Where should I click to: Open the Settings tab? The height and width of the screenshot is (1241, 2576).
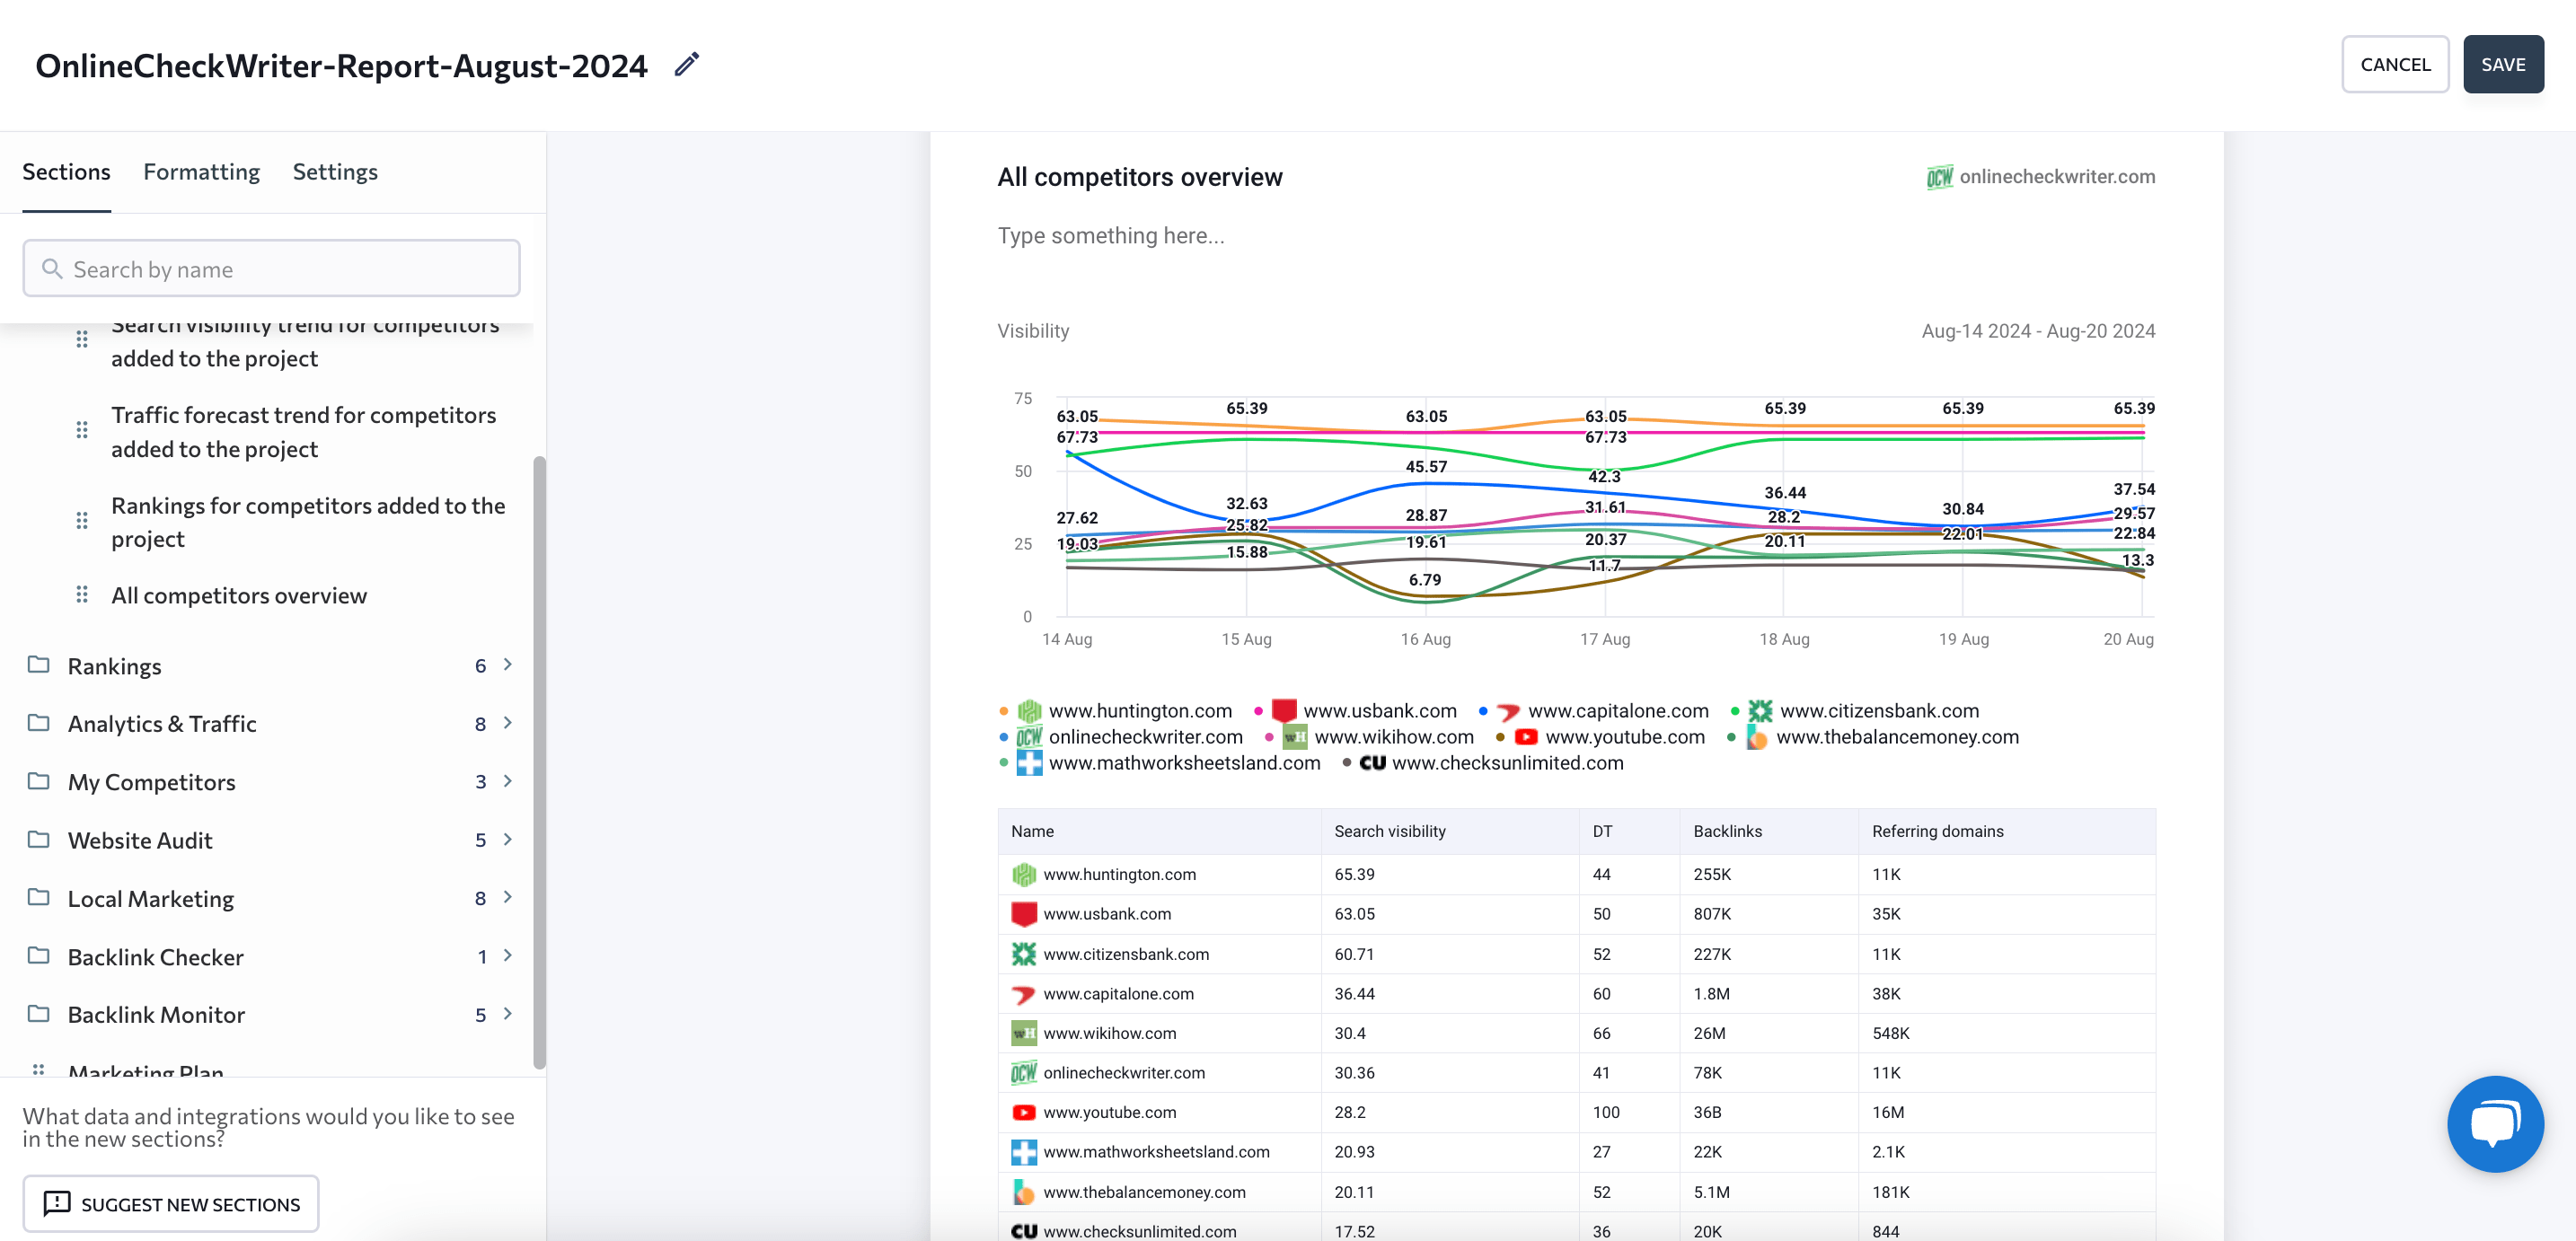click(x=335, y=172)
